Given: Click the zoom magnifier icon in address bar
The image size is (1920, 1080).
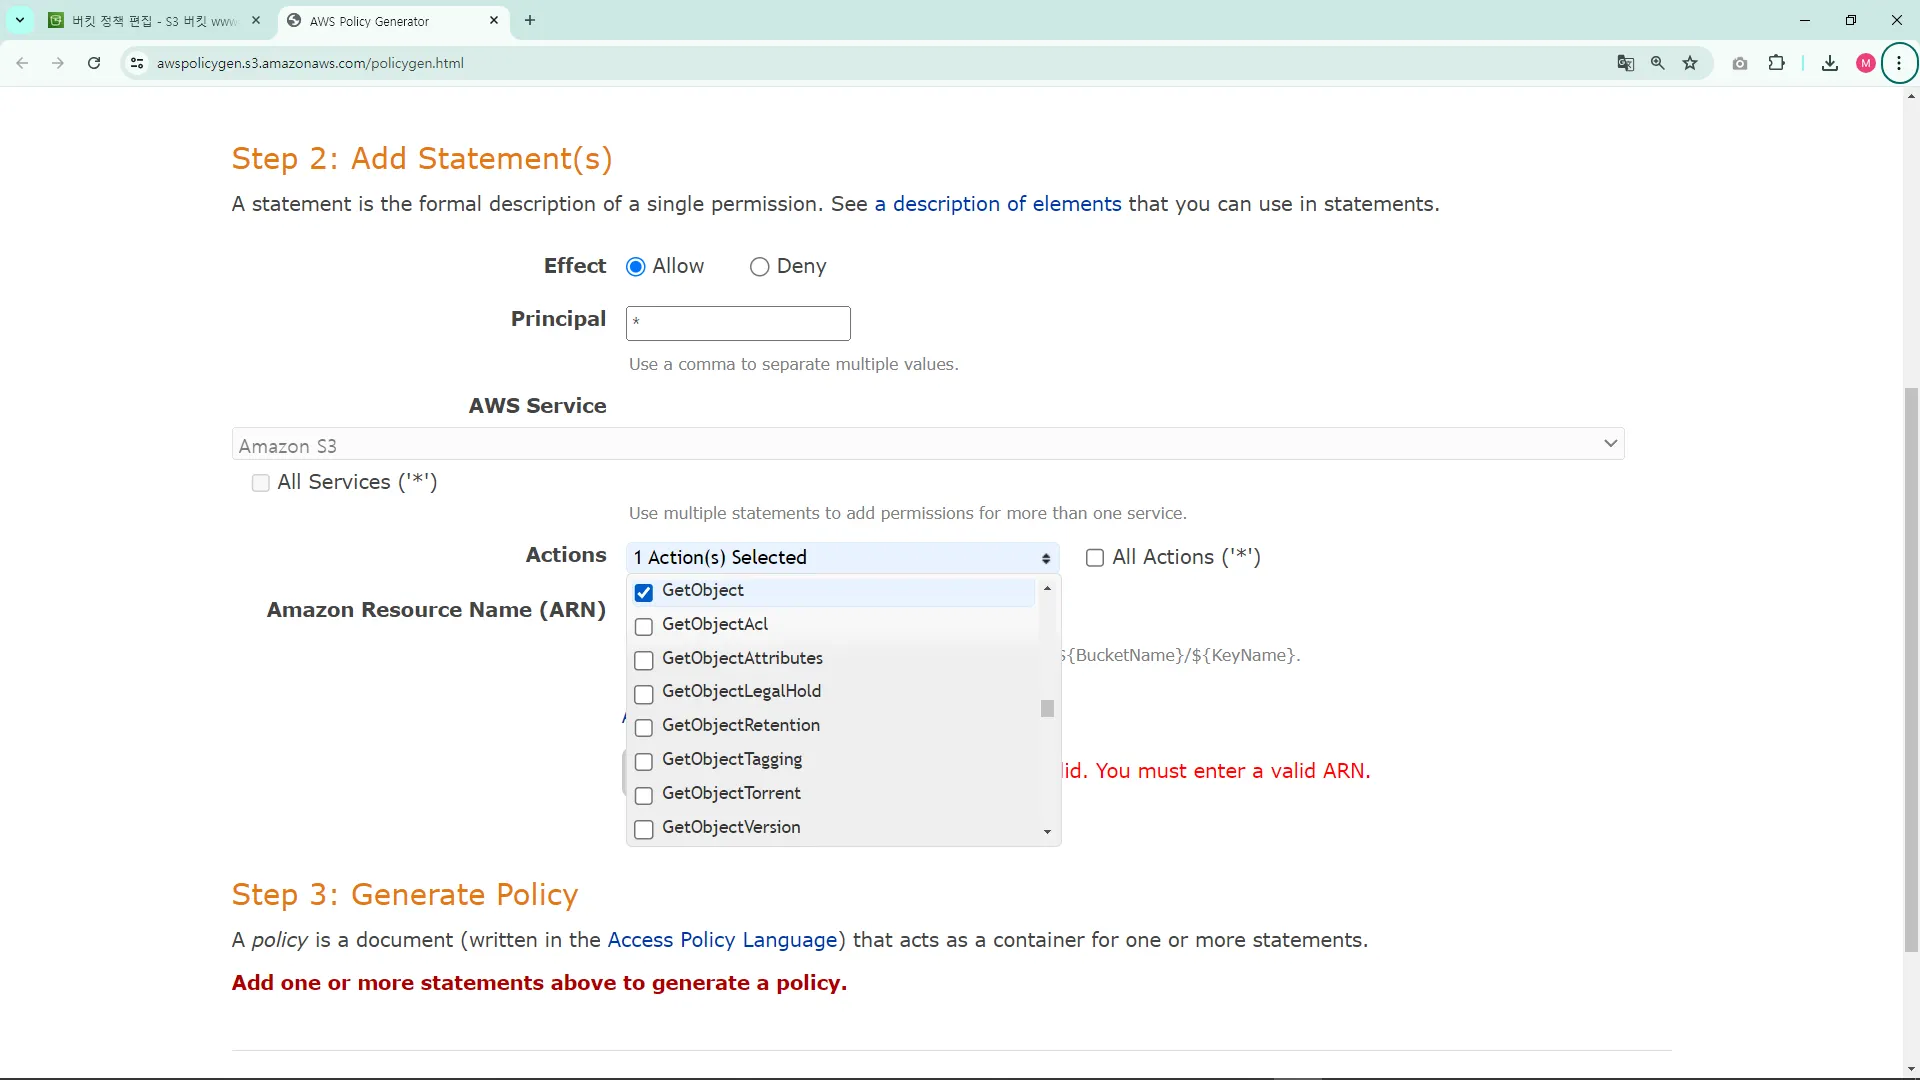Looking at the screenshot, I should point(1657,63).
